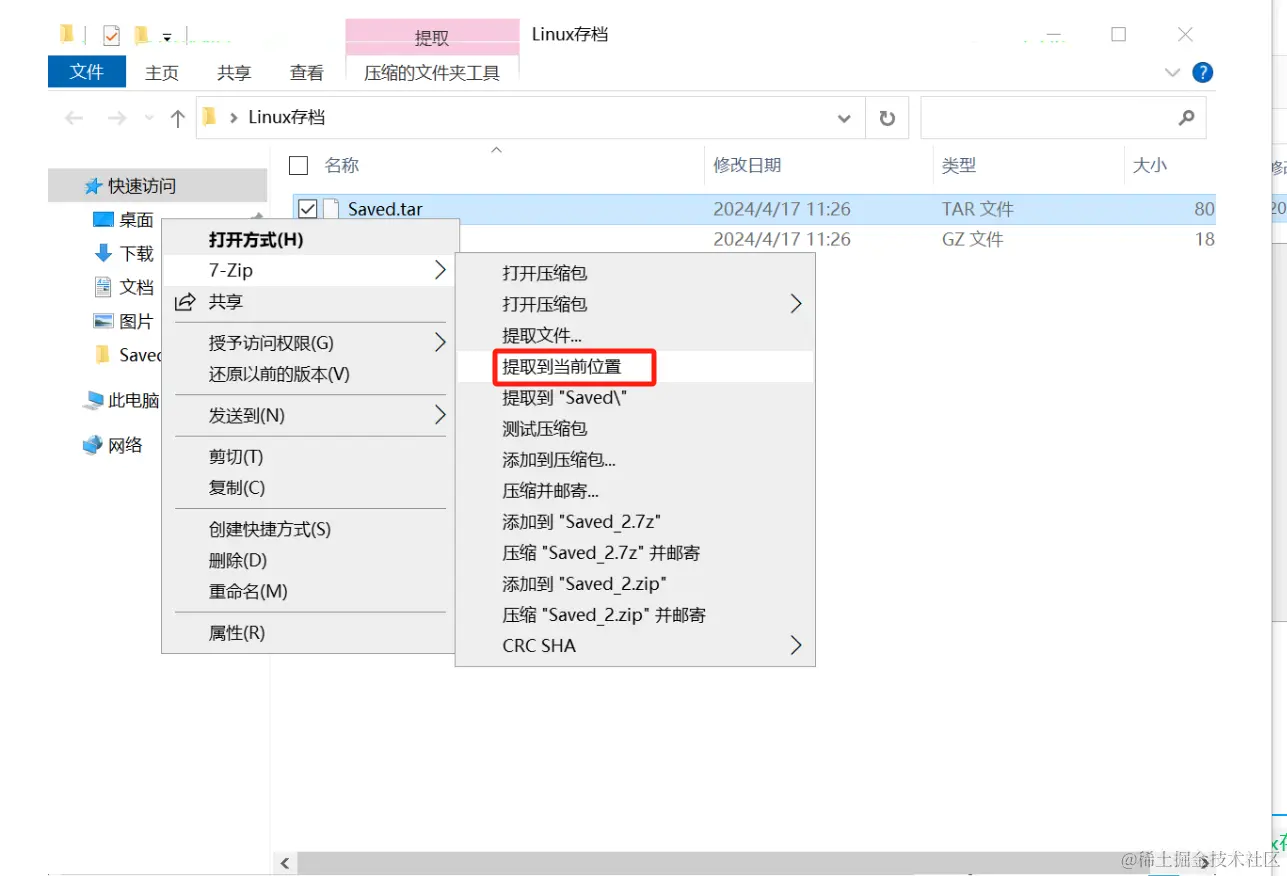Open 此电脑 in the sidebar
The width and height of the screenshot is (1287, 876).
tap(121, 400)
